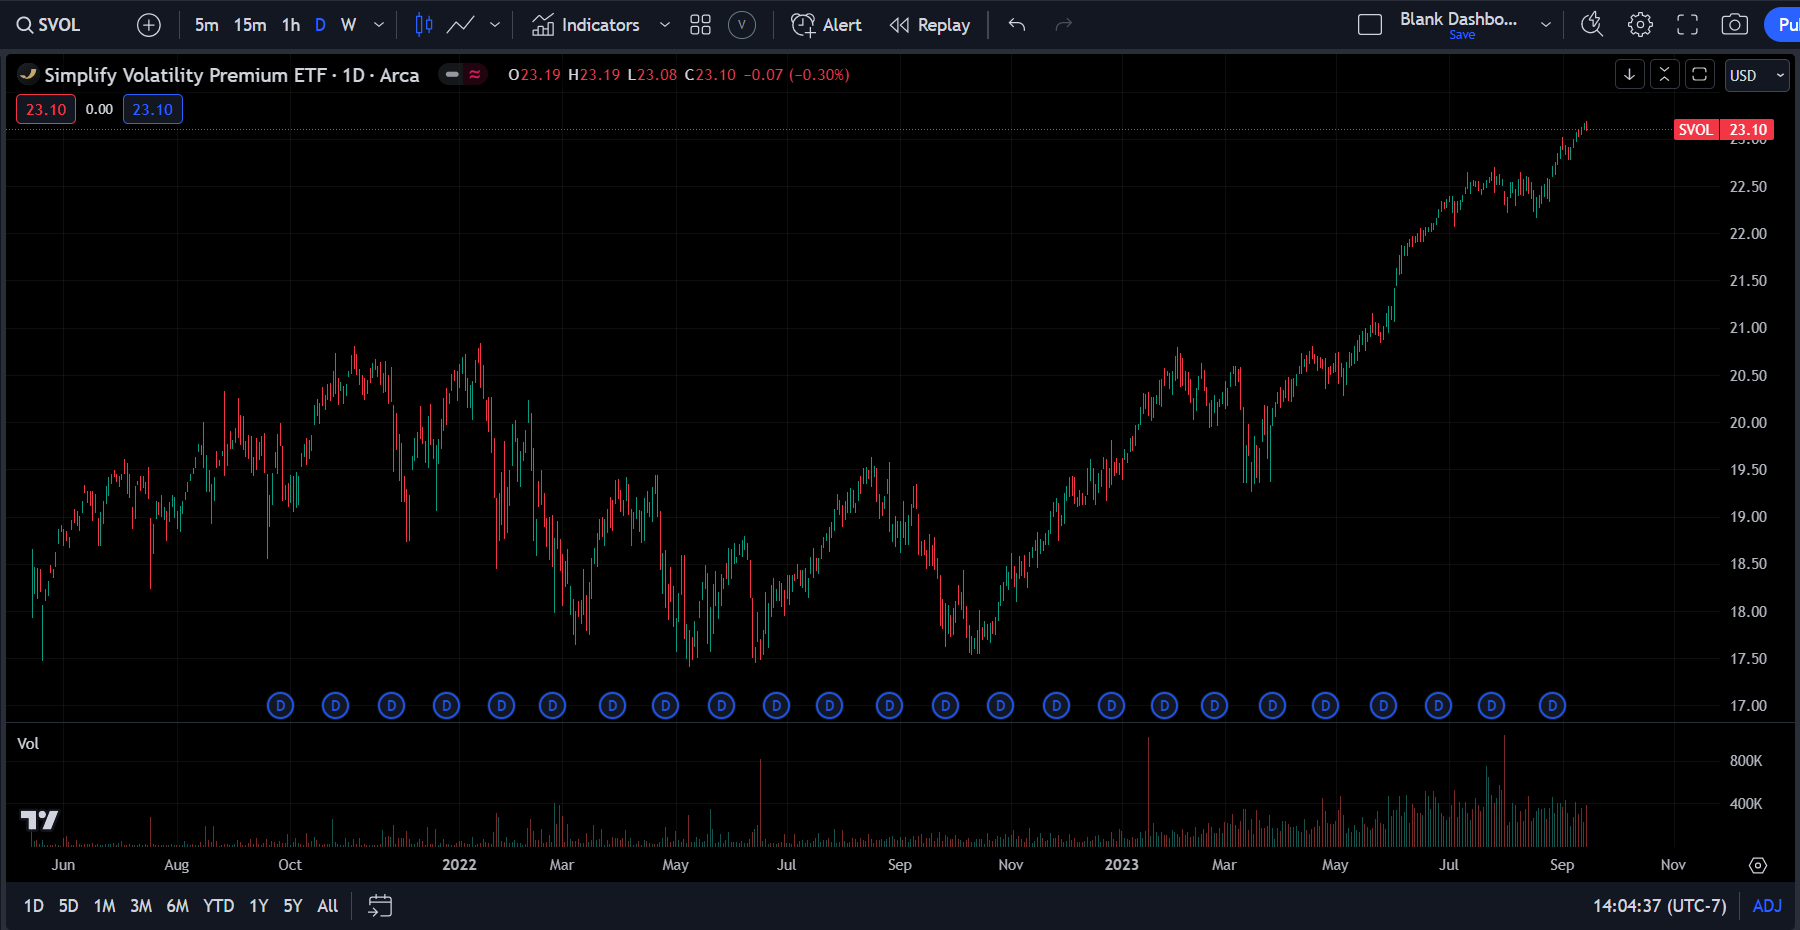Set date range to 6M
1800x930 pixels.
(178, 906)
